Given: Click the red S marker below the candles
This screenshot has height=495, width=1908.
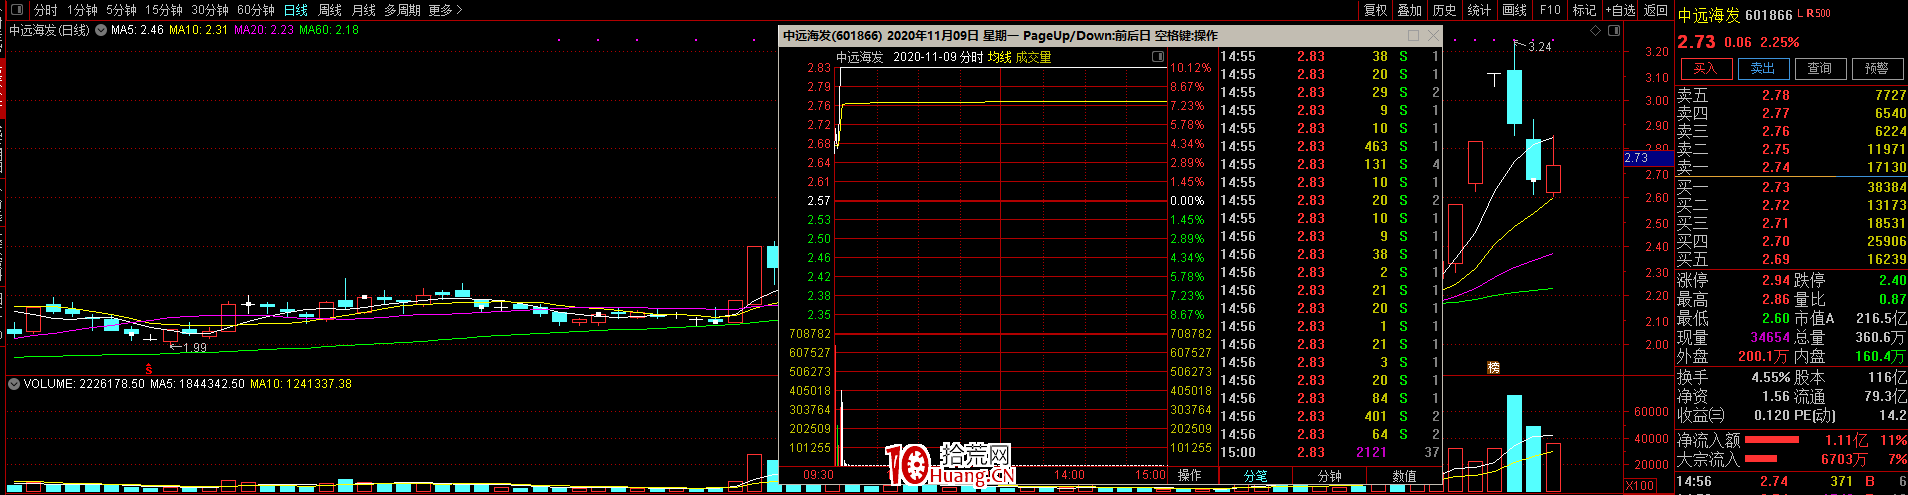Looking at the screenshot, I should (149, 369).
